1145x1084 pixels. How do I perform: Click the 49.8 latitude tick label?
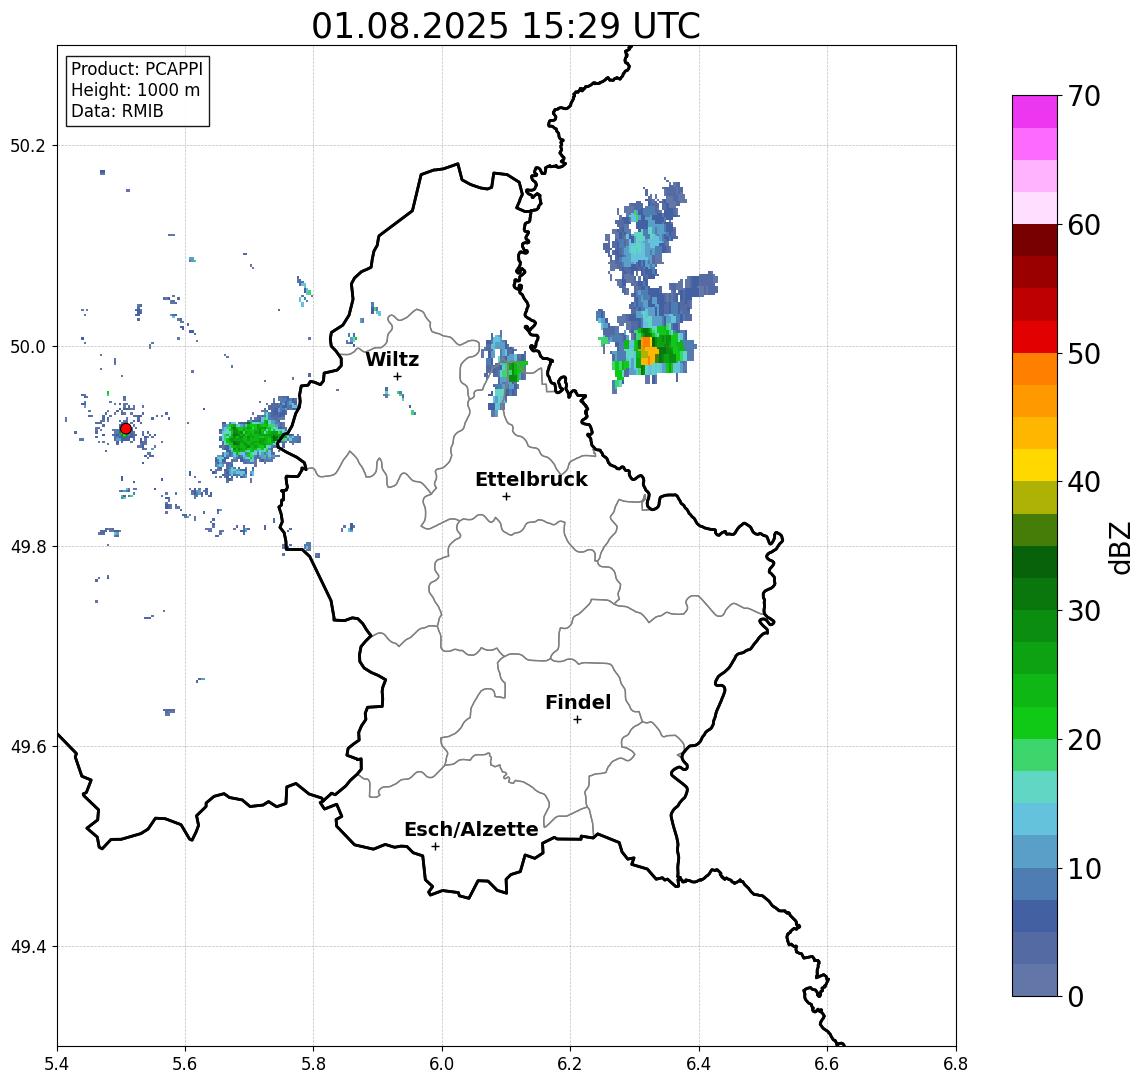pos(28,546)
